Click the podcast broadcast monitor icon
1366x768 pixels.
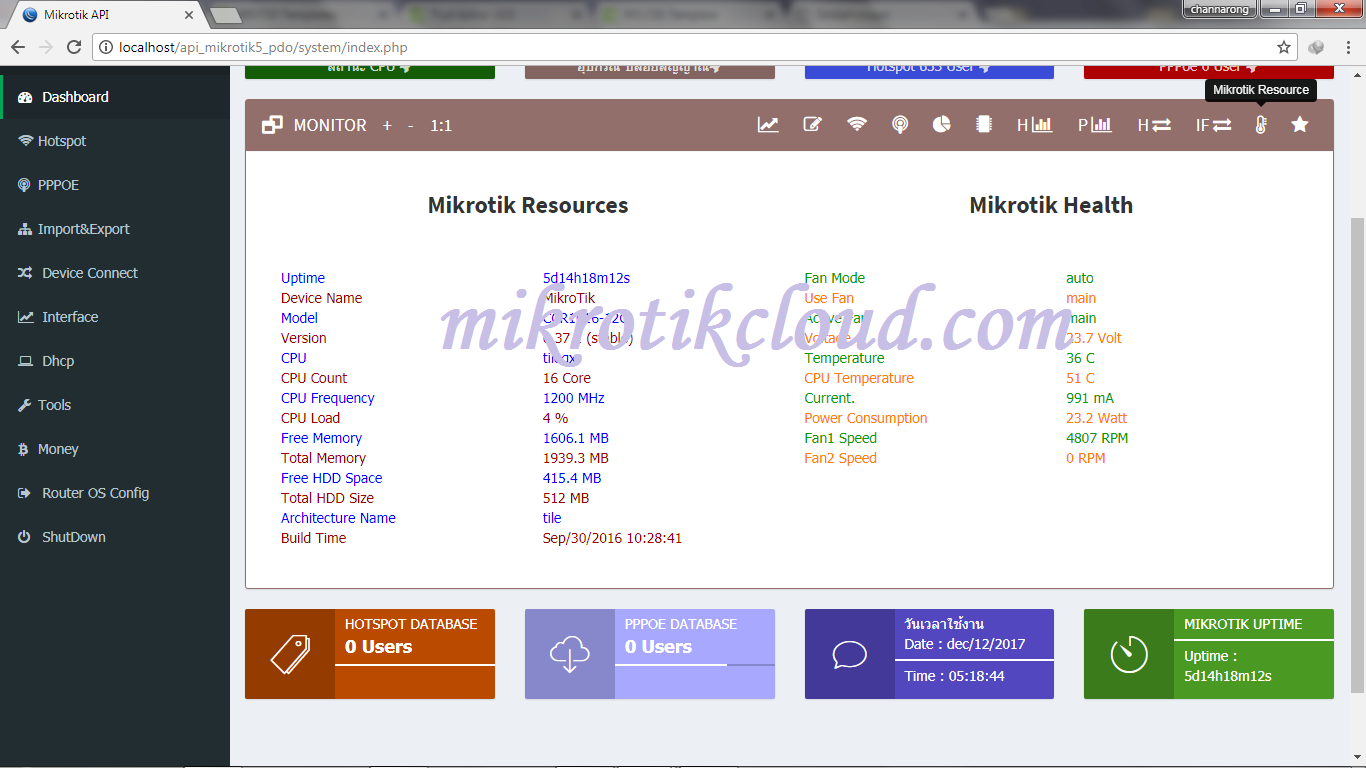(x=900, y=125)
